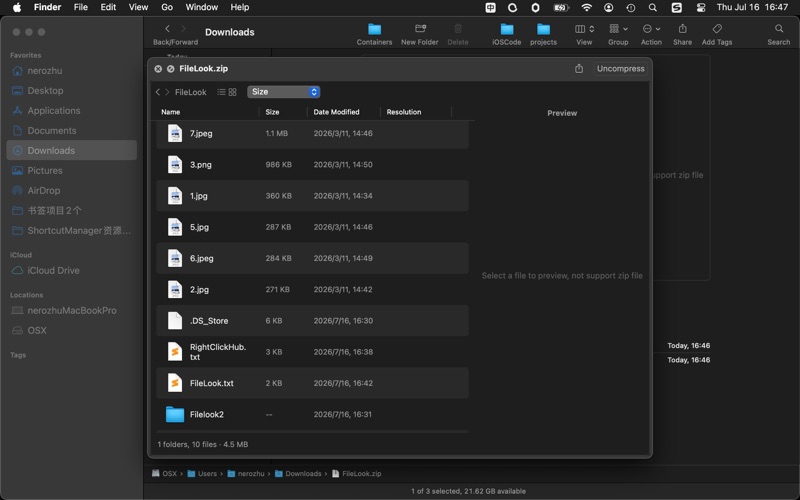Select the 5.jpg row
The image size is (800, 500).
tap(312, 227)
